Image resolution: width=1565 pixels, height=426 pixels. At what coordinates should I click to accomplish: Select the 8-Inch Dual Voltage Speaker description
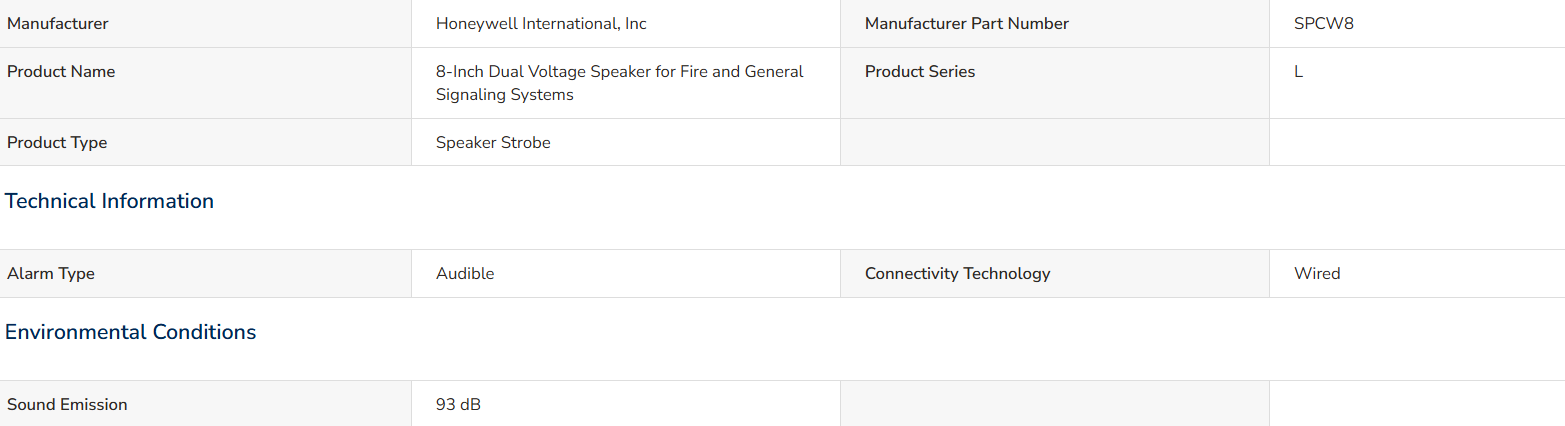click(620, 83)
